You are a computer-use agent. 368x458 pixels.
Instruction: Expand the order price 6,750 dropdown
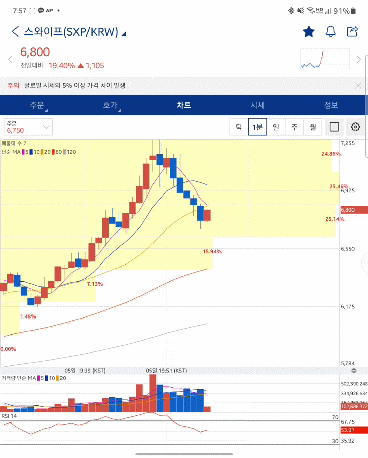click(x=28, y=127)
